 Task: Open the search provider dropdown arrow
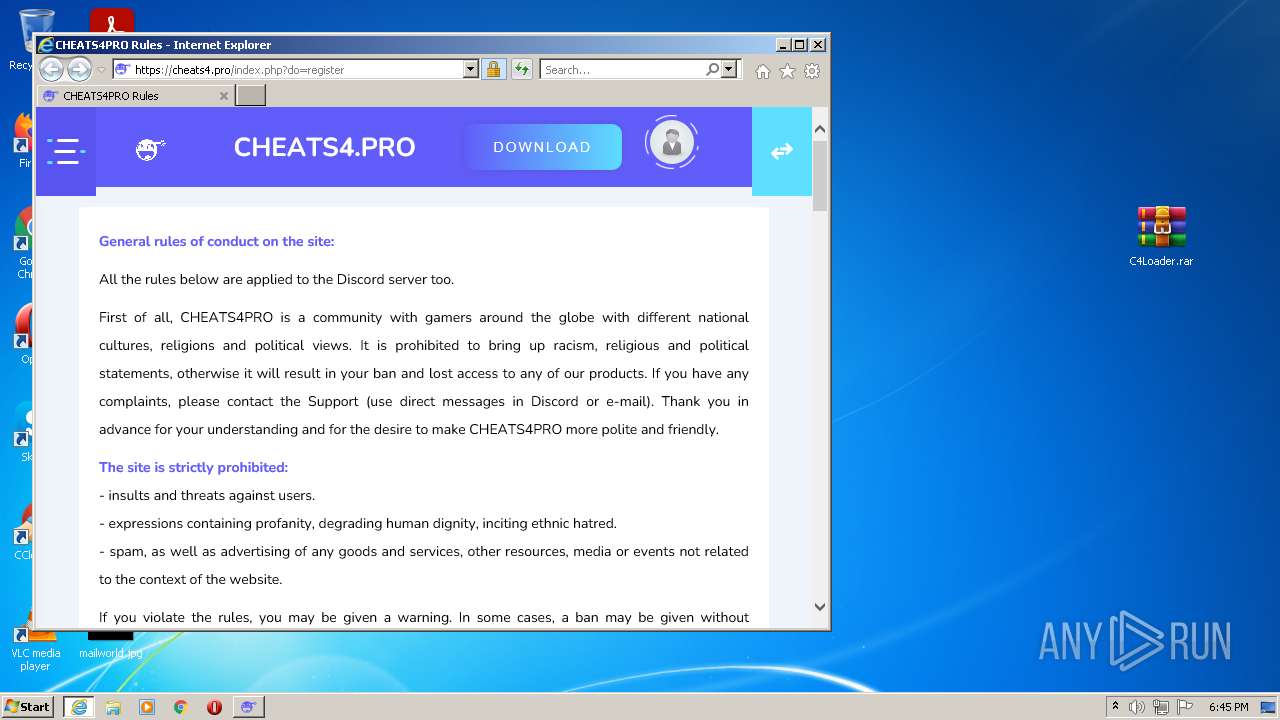coord(729,69)
